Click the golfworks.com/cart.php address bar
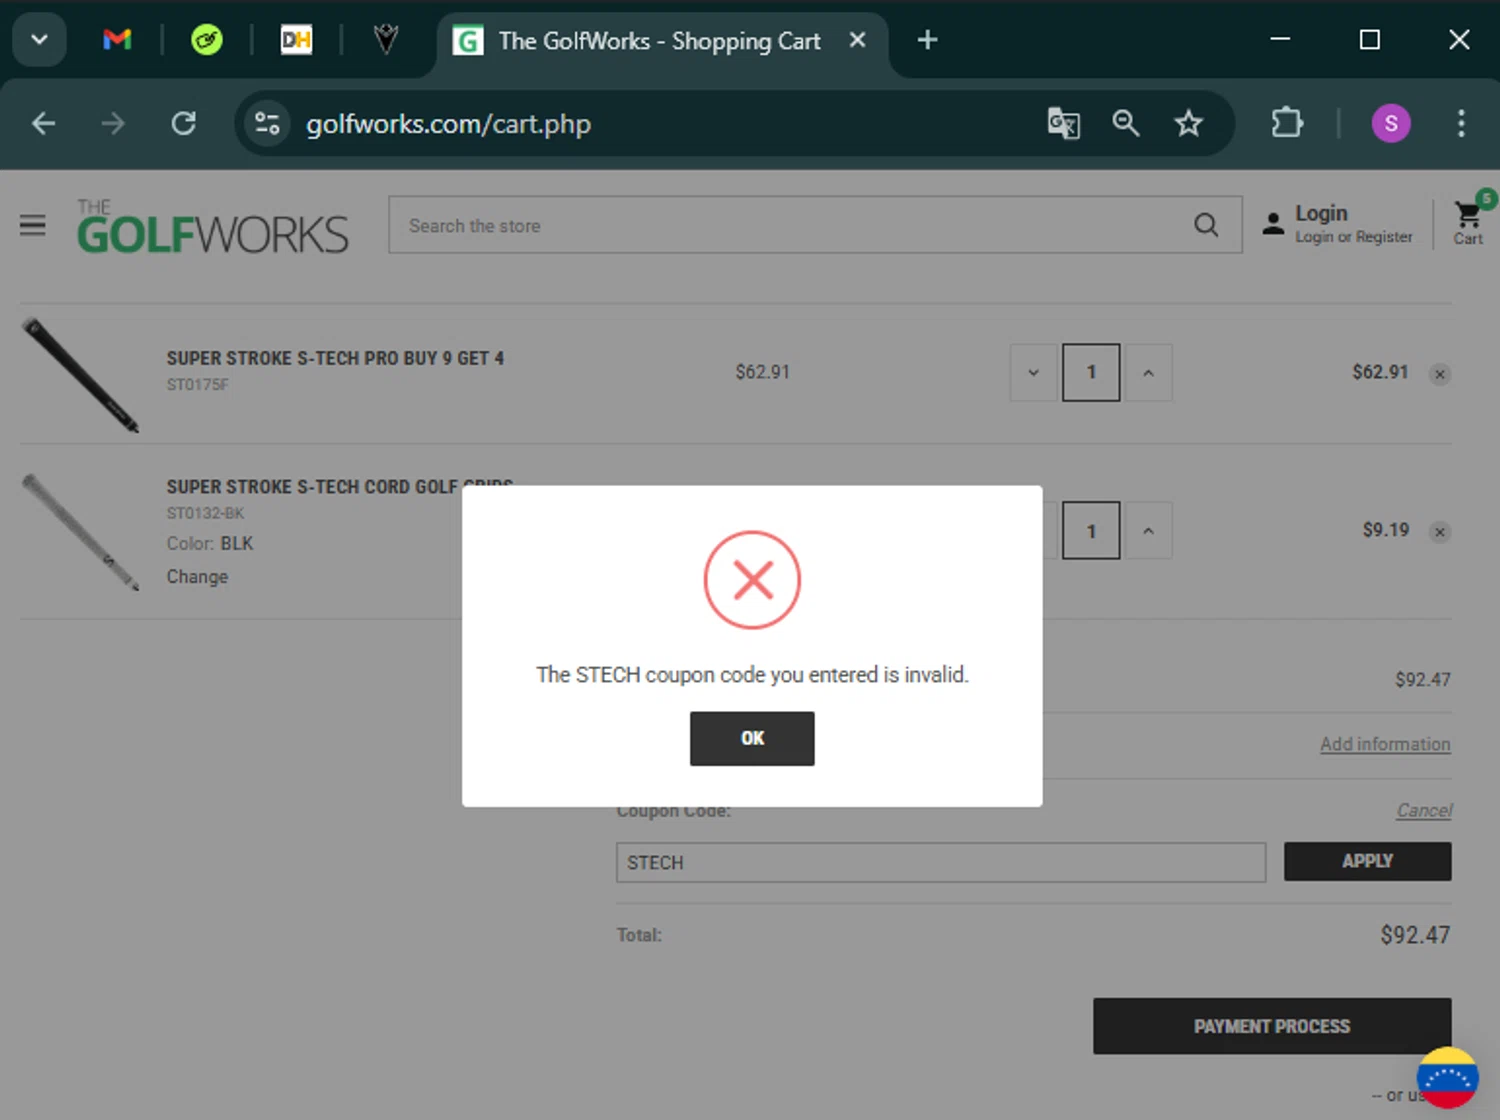1500x1120 pixels. tap(448, 124)
